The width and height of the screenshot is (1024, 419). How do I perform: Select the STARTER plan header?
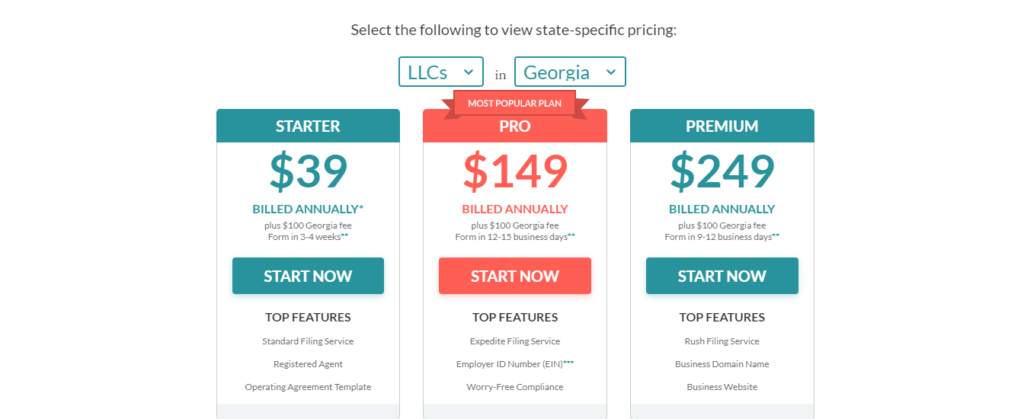[x=308, y=126]
